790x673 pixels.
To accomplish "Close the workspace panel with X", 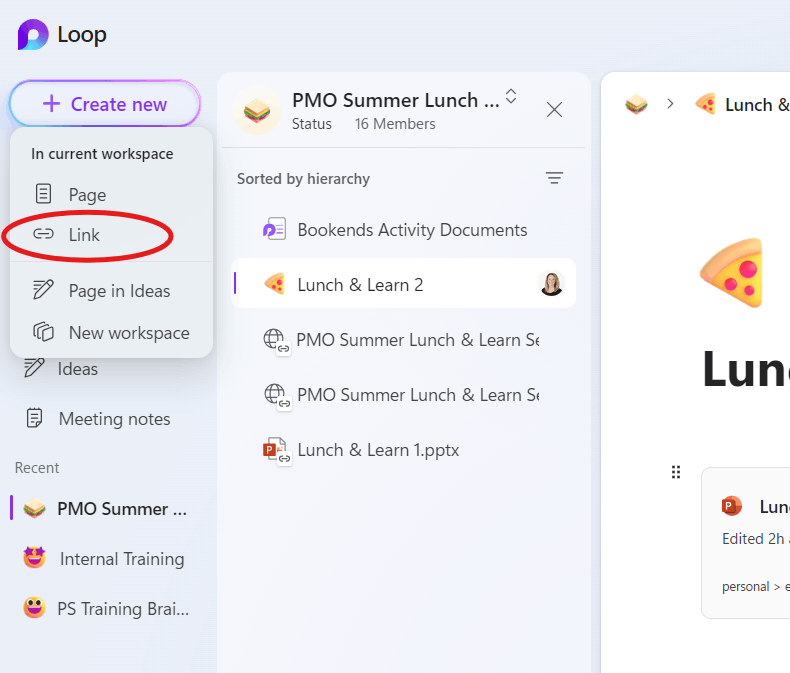I will pos(554,109).
